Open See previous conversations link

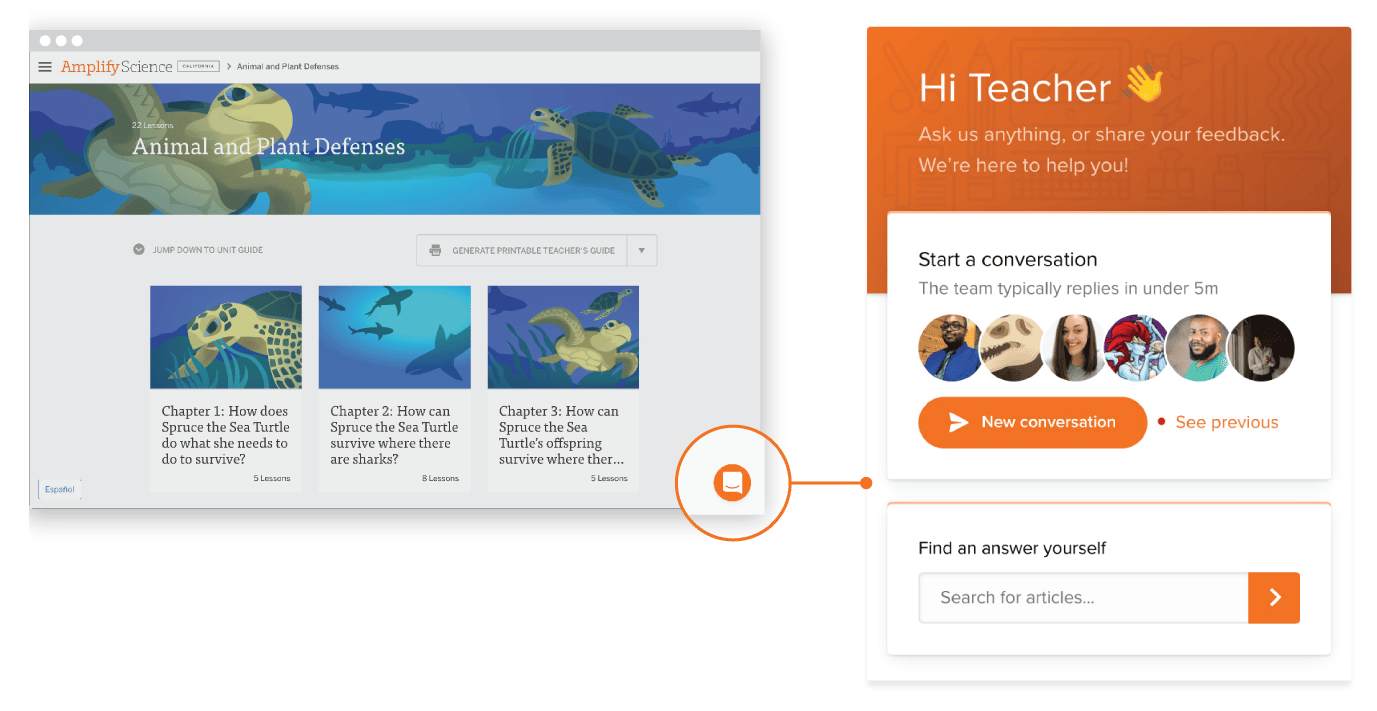[x=1227, y=422]
